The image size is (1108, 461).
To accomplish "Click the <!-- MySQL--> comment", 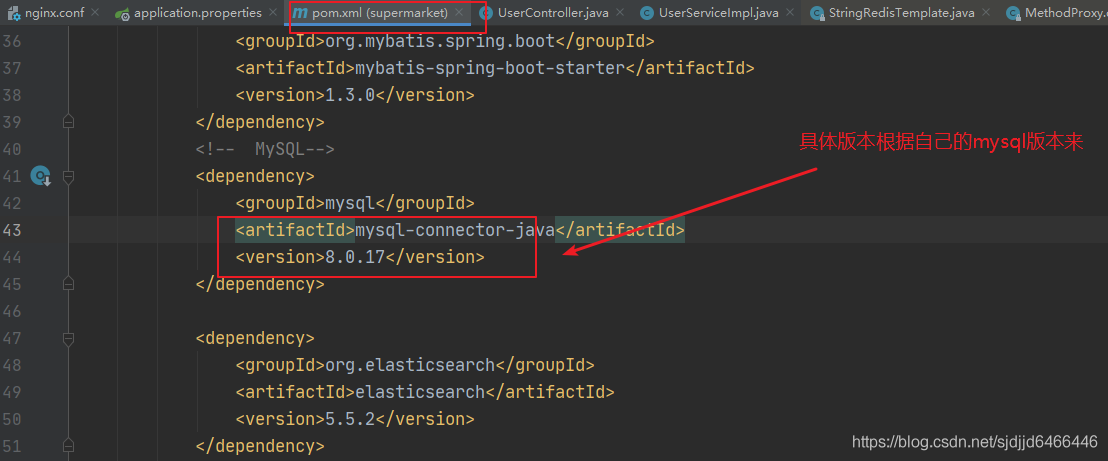I will click(266, 149).
